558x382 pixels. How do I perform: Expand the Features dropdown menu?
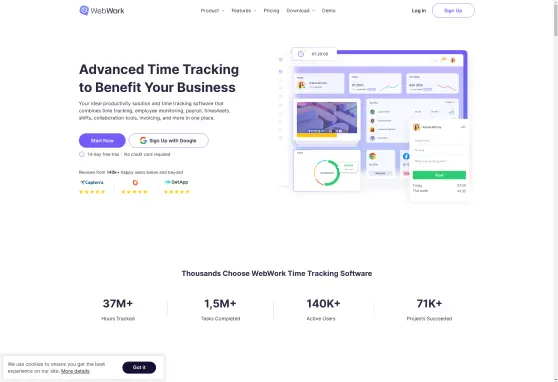point(244,11)
